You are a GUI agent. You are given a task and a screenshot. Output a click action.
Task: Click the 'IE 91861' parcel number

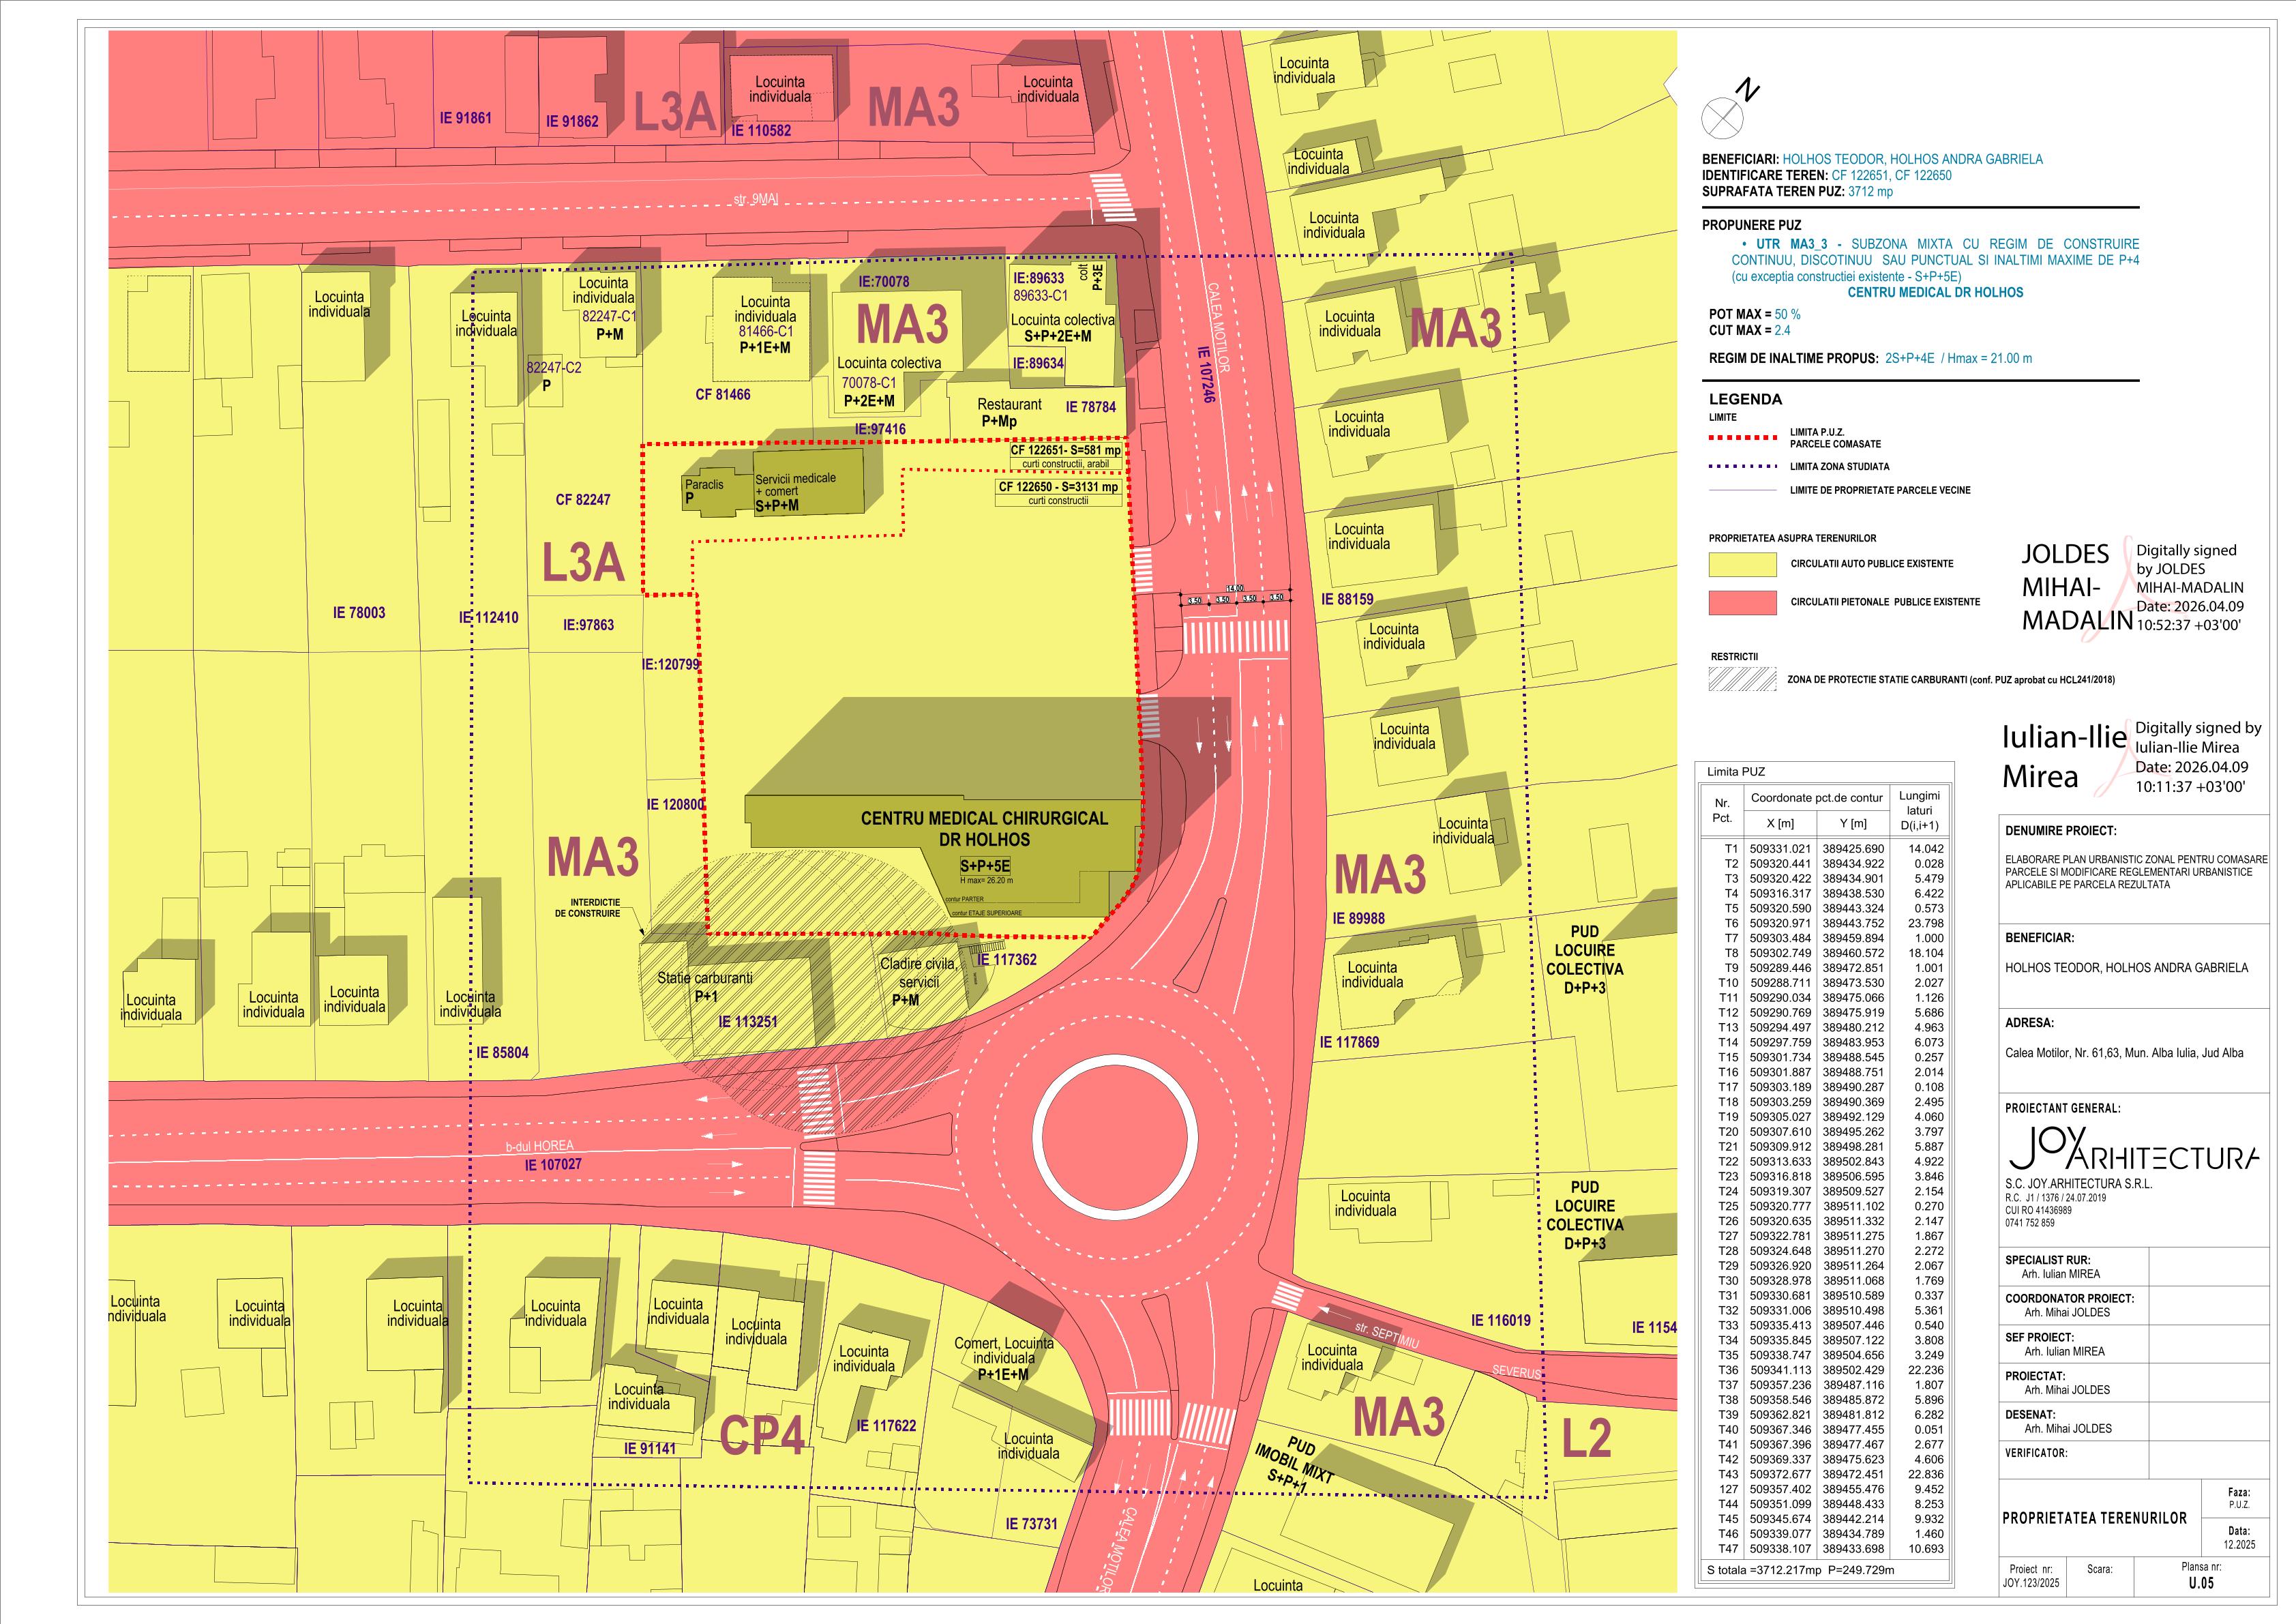click(465, 118)
